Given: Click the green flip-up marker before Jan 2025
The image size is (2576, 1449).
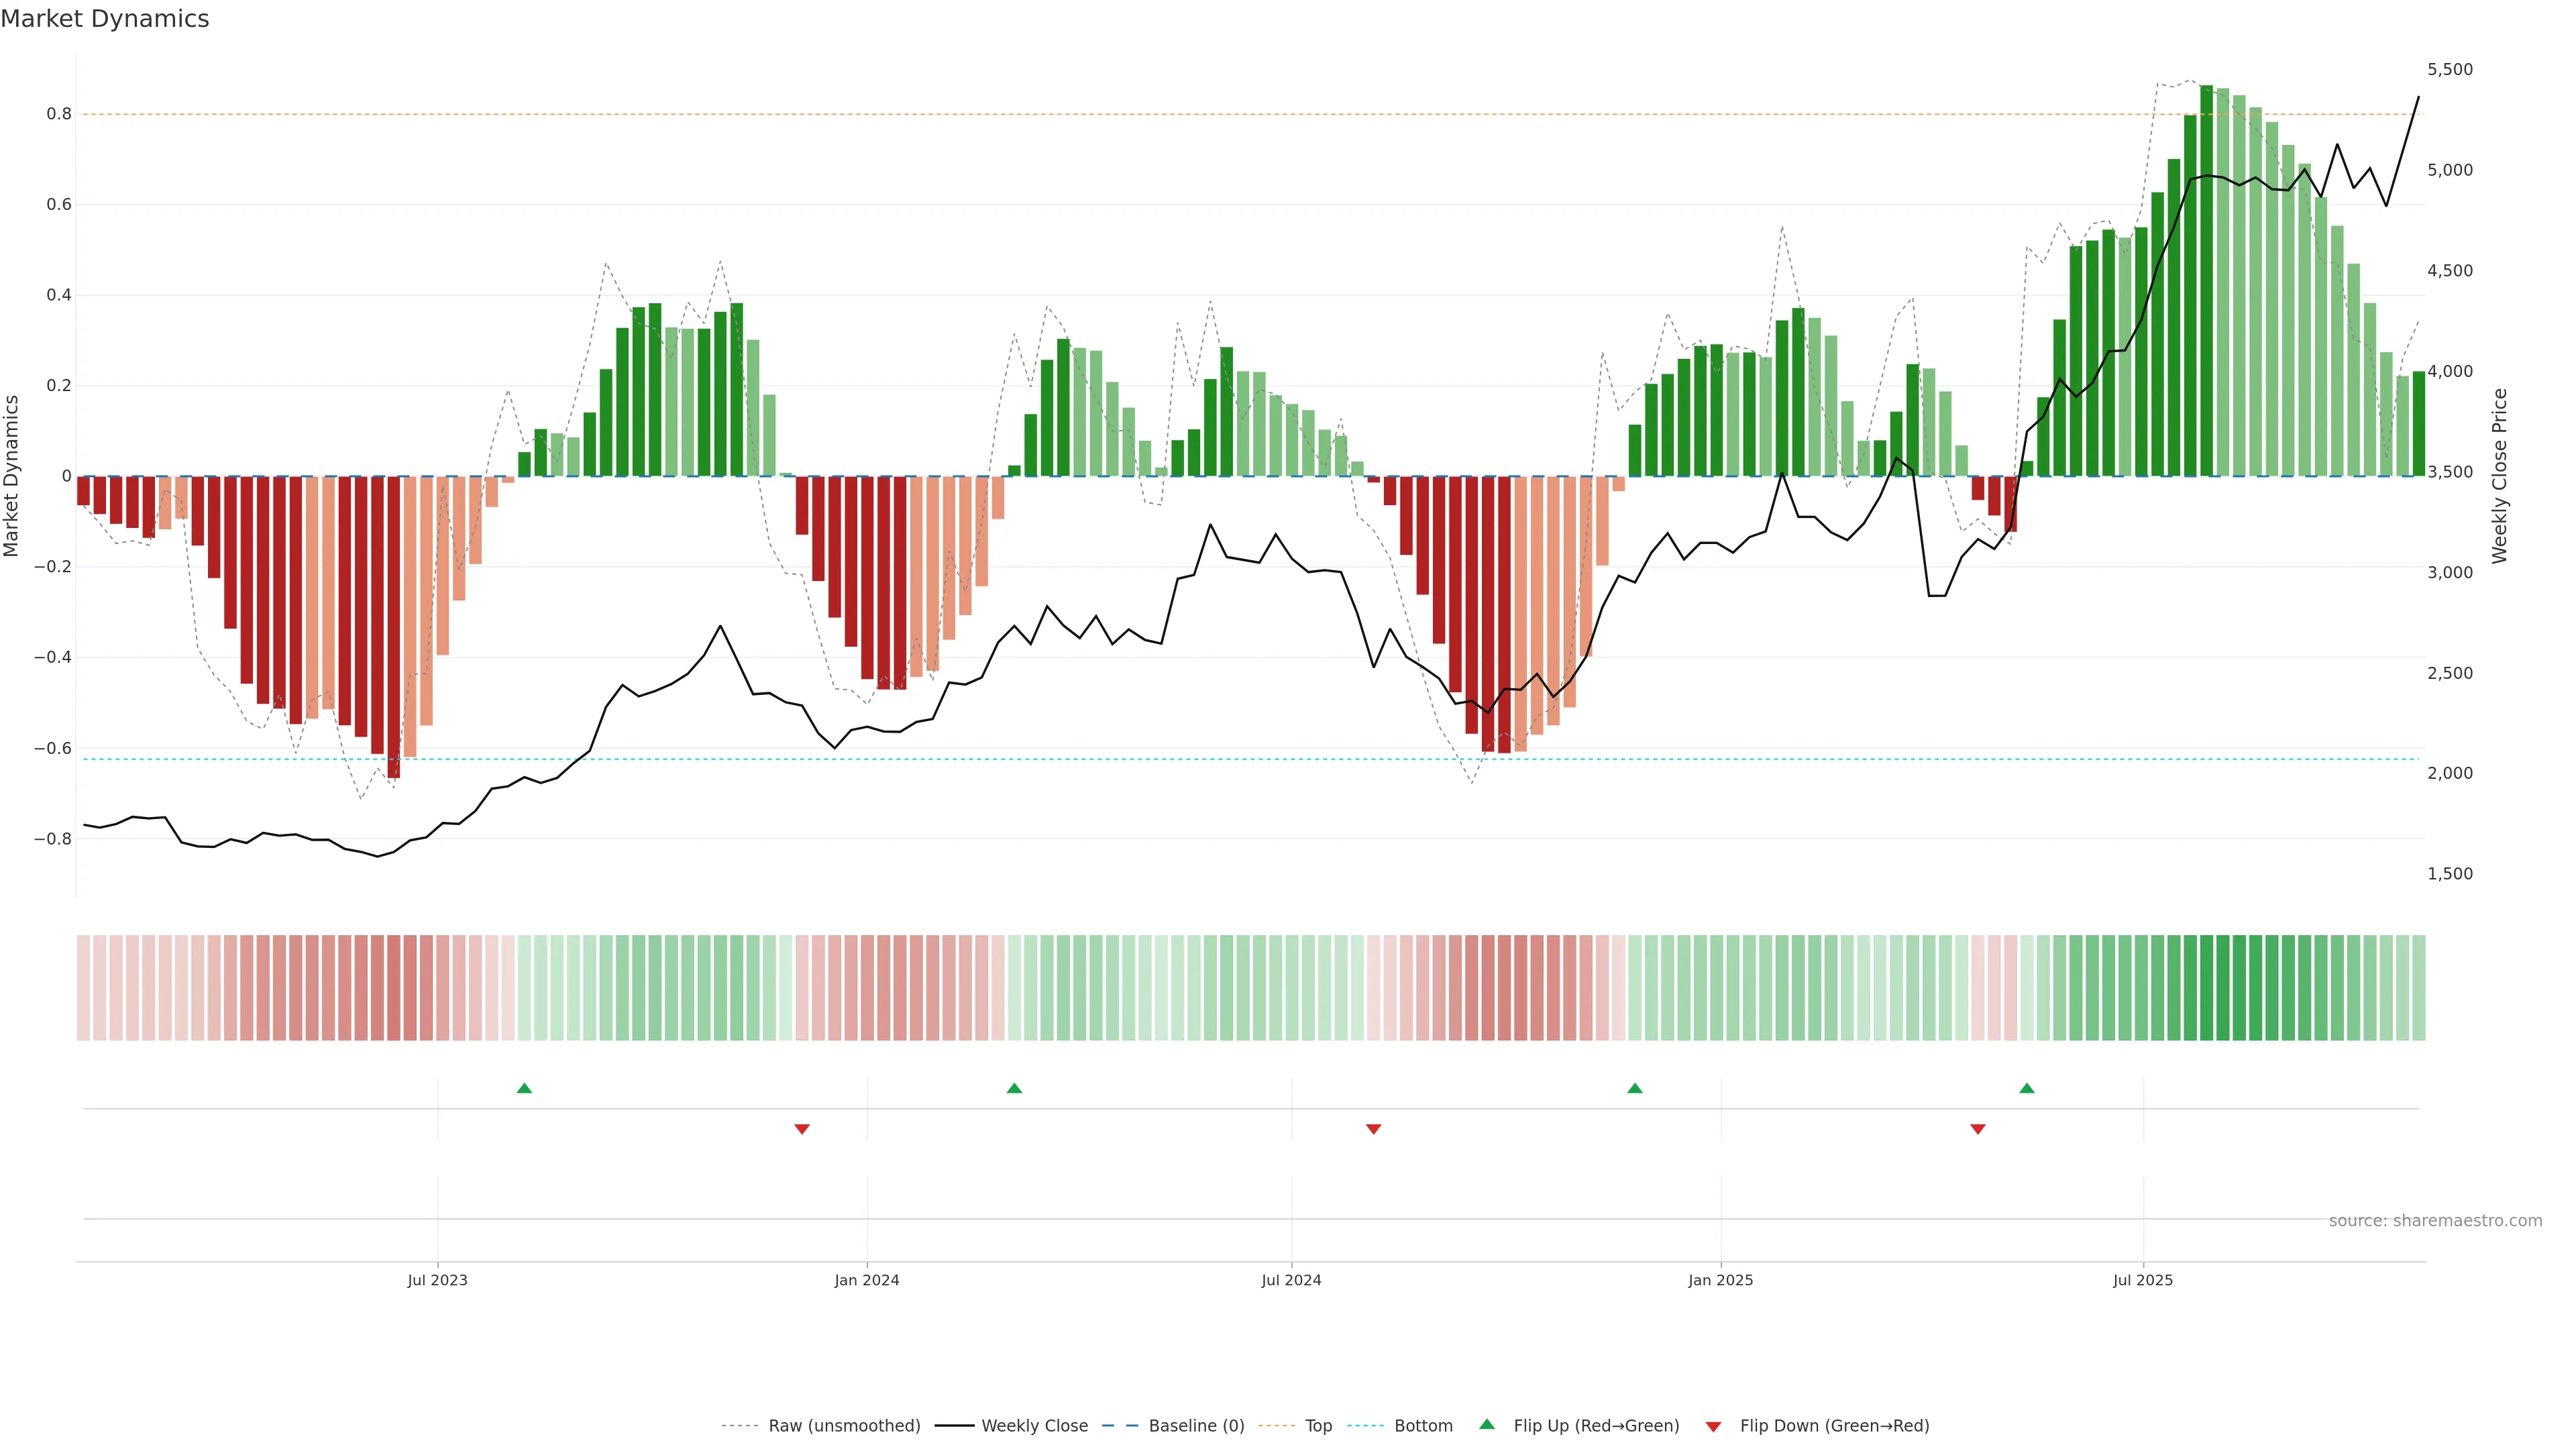Looking at the screenshot, I should (1634, 1088).
